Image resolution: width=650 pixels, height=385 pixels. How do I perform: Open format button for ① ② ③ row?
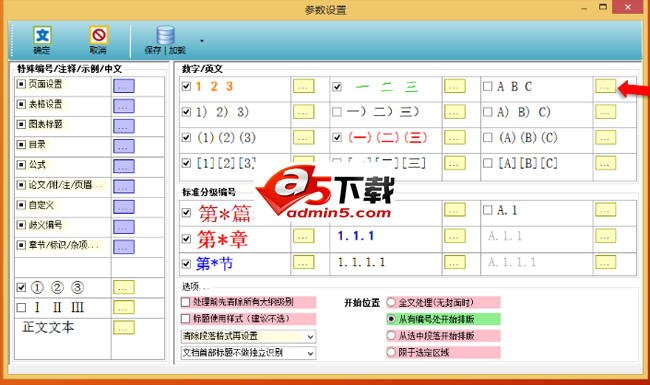coord(124,287)
